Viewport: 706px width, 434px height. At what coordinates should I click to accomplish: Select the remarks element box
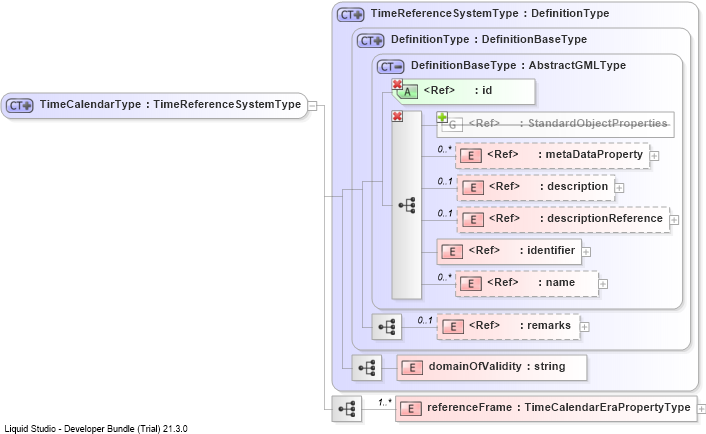point(508,327)
